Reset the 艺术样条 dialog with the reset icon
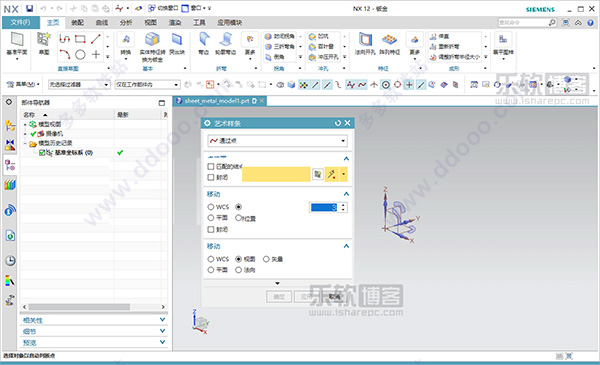 click(338, 123)
